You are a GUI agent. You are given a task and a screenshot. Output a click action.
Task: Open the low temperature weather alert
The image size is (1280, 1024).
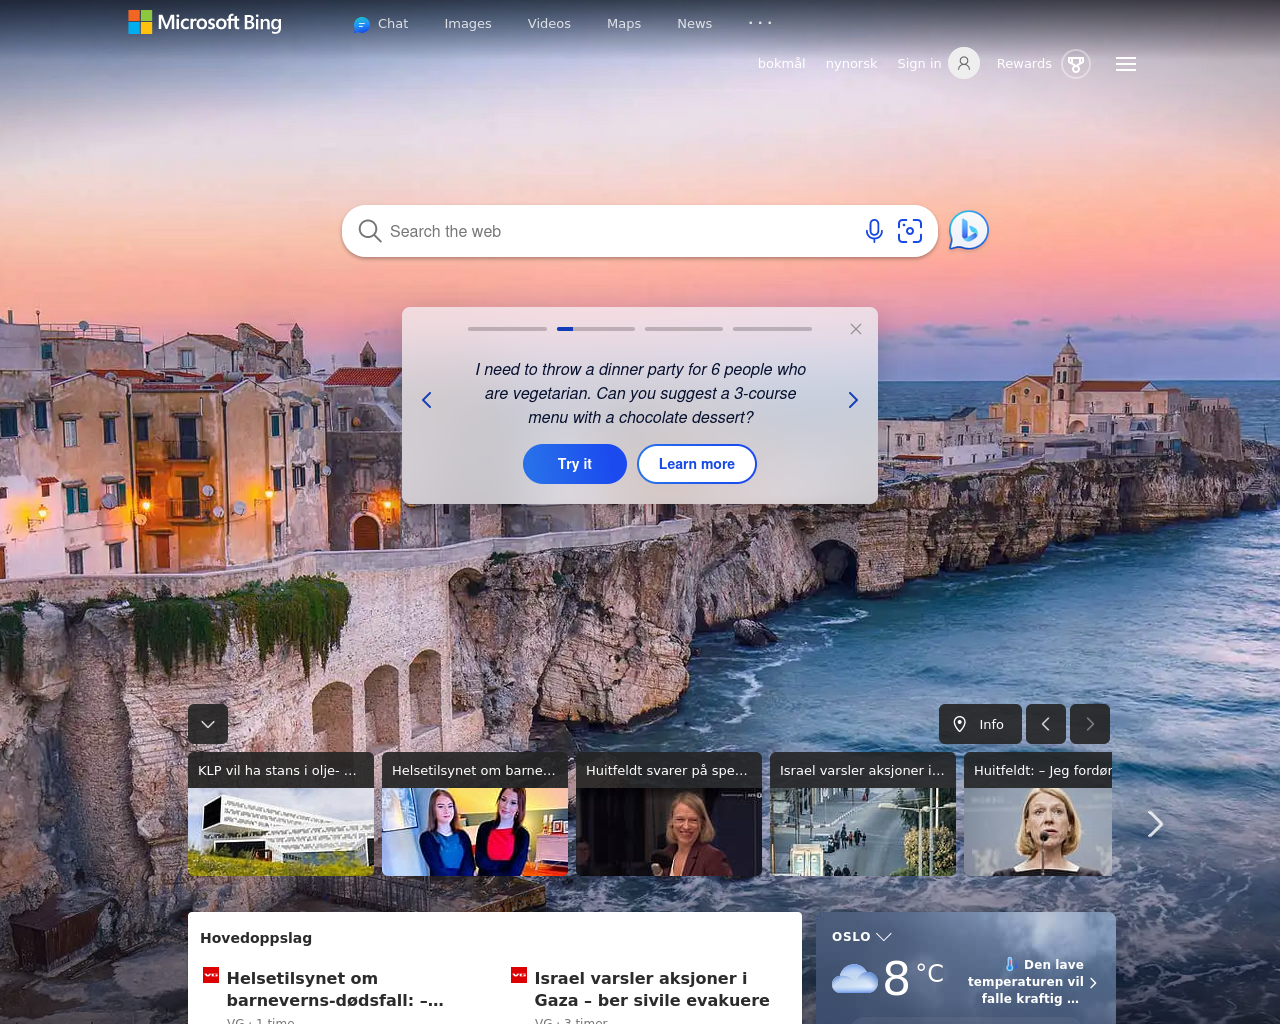tap(1032, 981)
